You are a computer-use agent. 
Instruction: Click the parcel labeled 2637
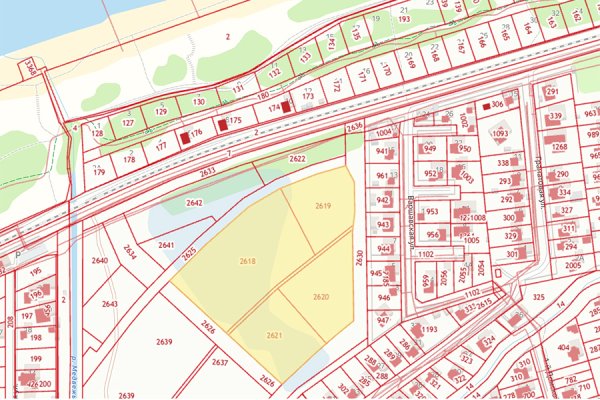220,362
